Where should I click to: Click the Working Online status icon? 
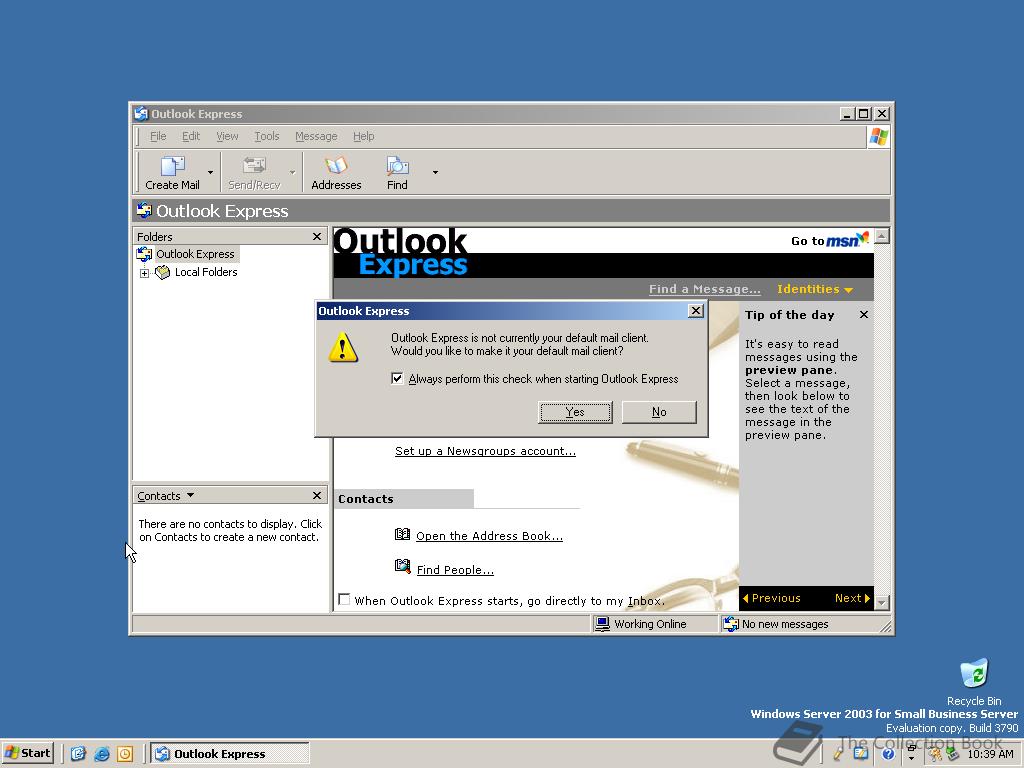coord(602,624)
